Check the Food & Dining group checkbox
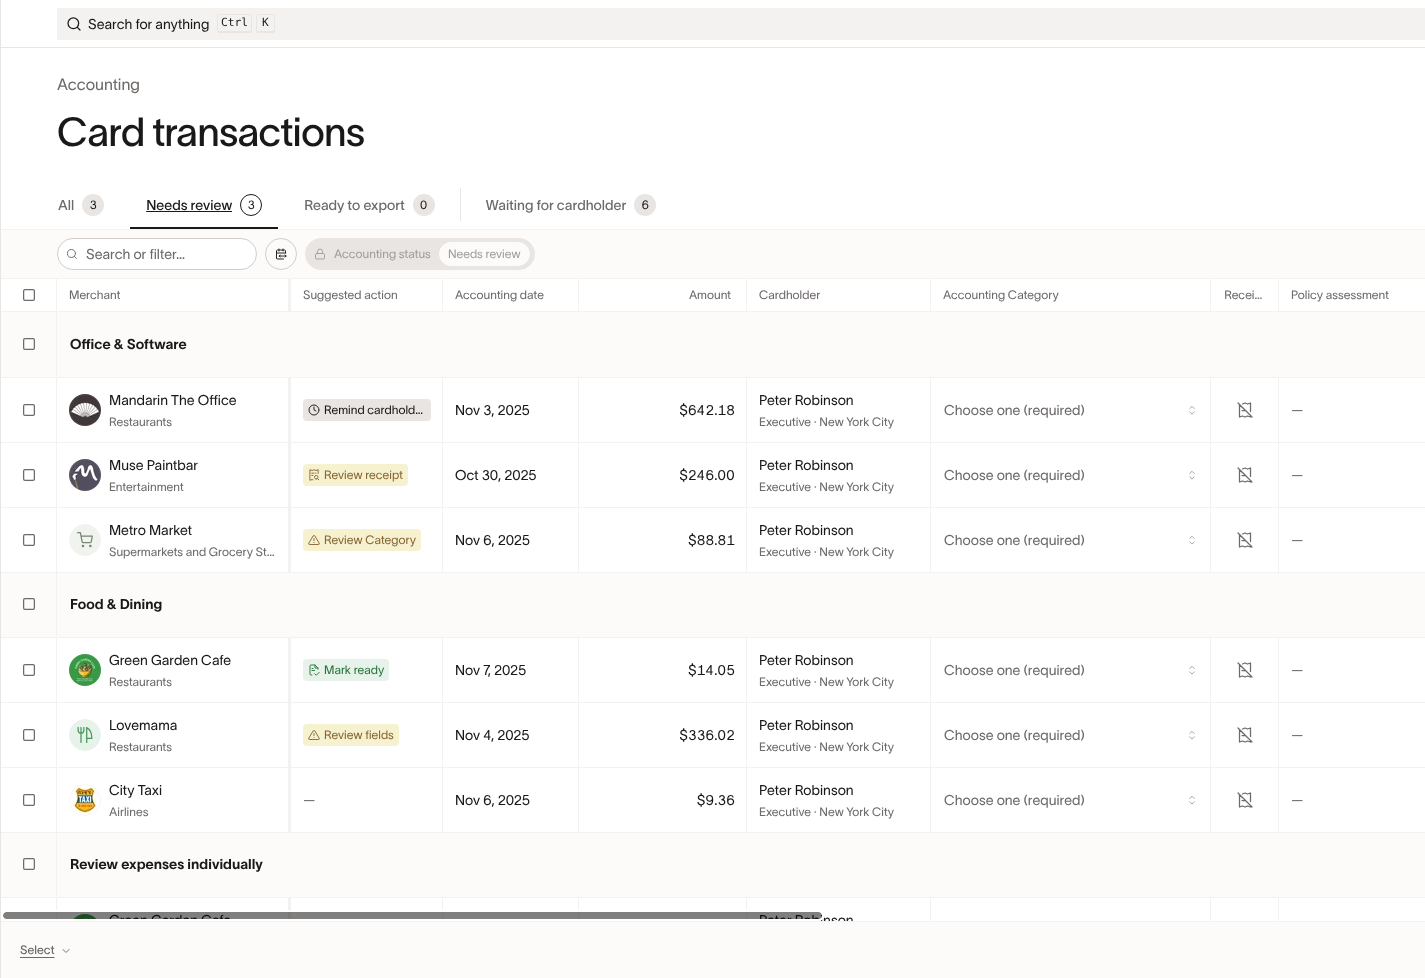 point(29,604)
